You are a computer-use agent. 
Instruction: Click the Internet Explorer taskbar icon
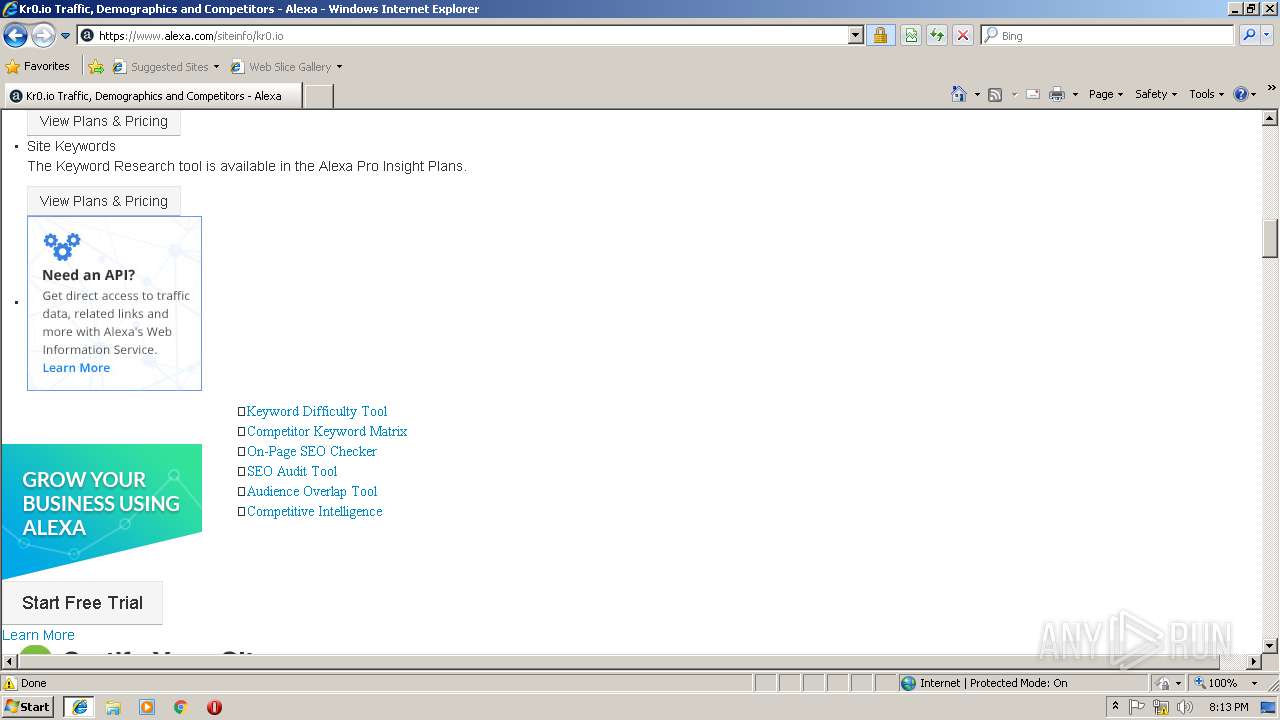pyautogui.click(x=80, y=707)
